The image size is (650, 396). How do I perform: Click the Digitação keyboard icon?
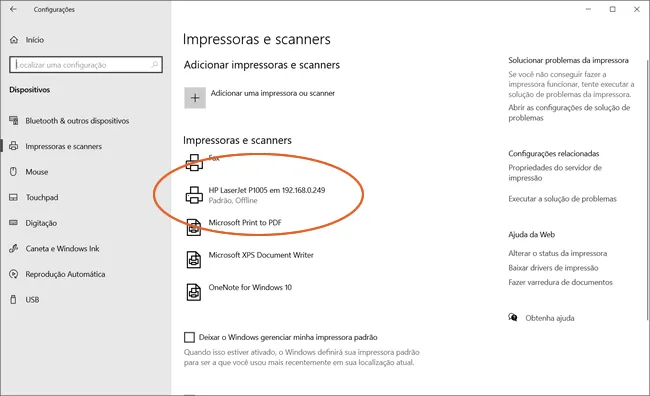coord(14,223)
